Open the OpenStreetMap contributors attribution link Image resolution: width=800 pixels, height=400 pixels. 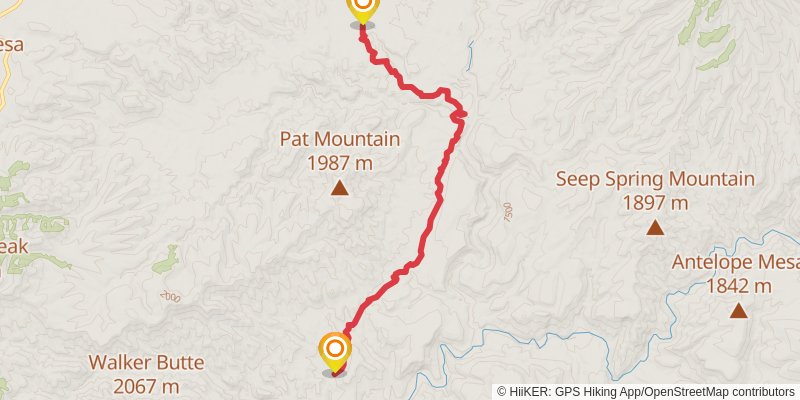click(719, 391)
